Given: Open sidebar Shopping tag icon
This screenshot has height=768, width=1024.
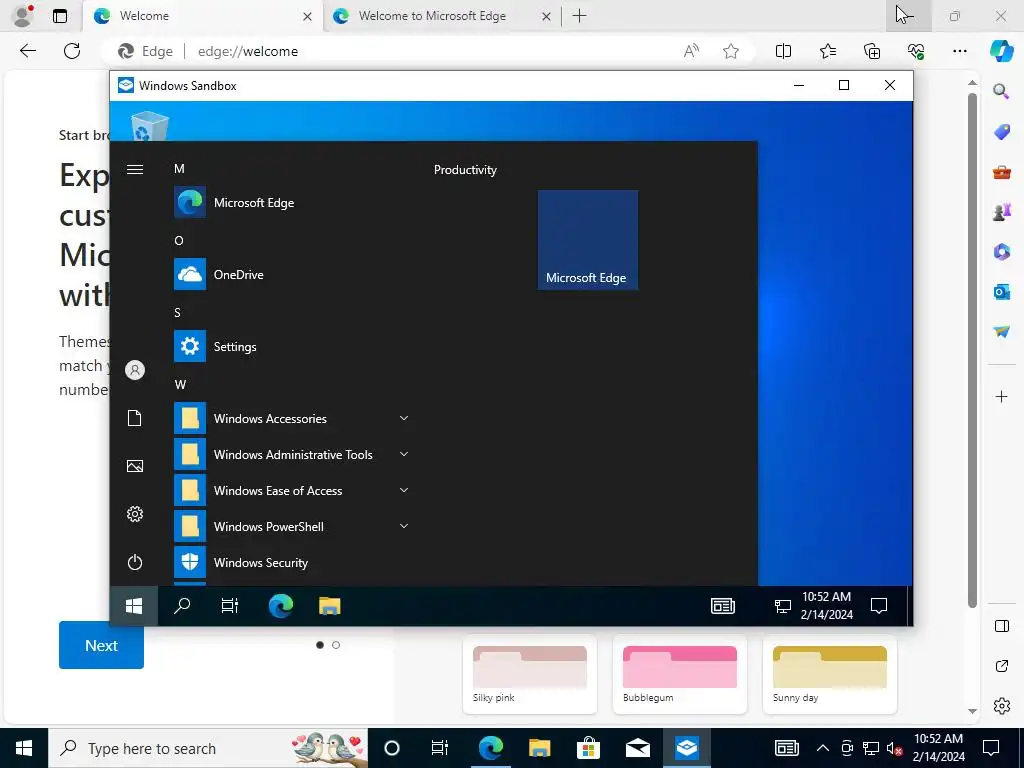Looking at the screenshot, I should (1001, 131).
